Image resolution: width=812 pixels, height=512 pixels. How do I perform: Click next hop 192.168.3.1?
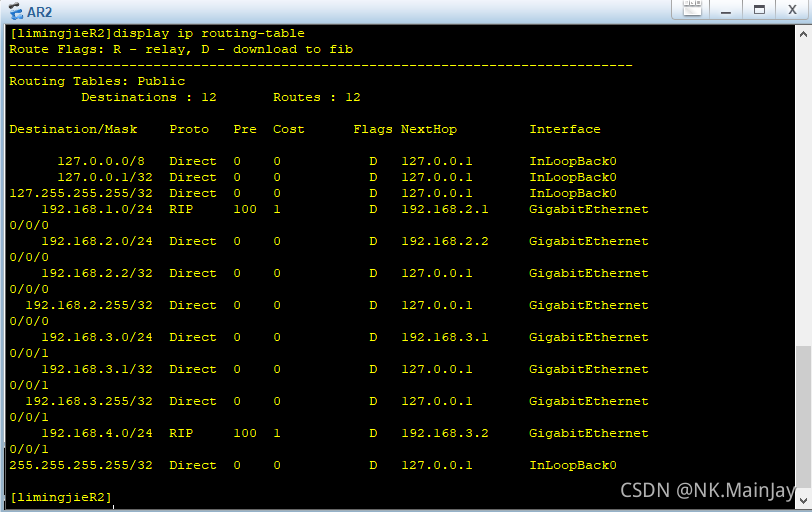pos(445,338)
